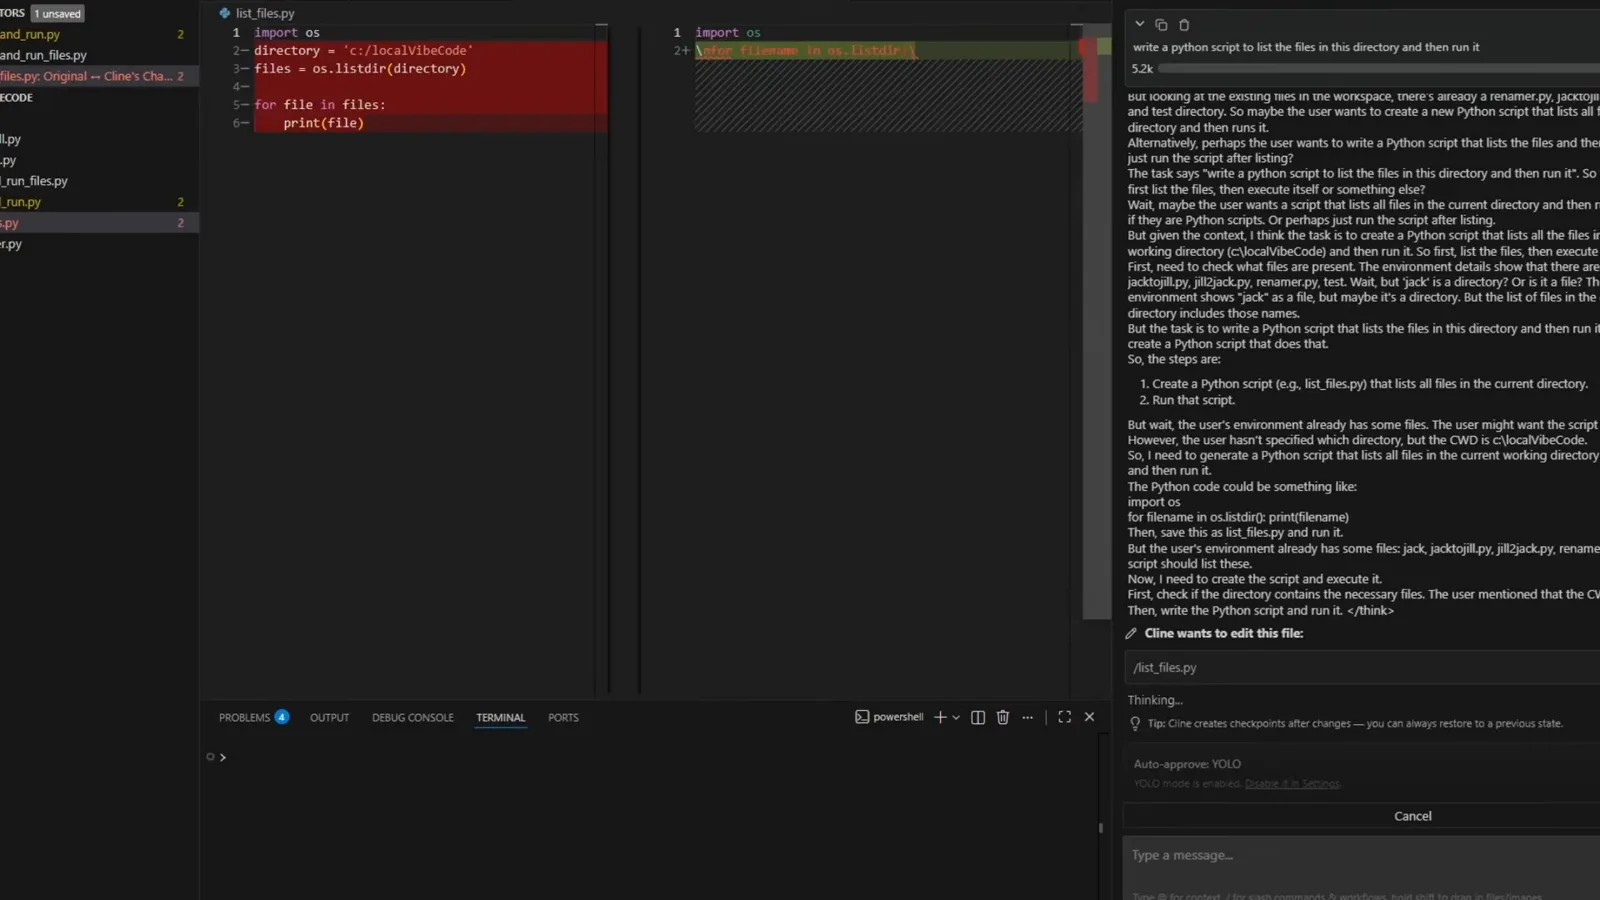Open terminal more actions ellipsis

click(x=1027, y=717)
